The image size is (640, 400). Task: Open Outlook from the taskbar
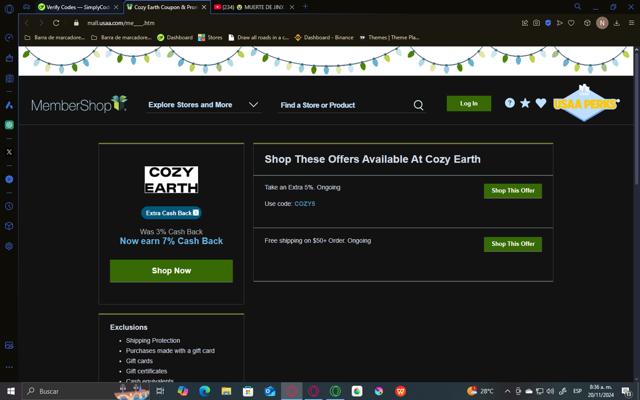270,391
